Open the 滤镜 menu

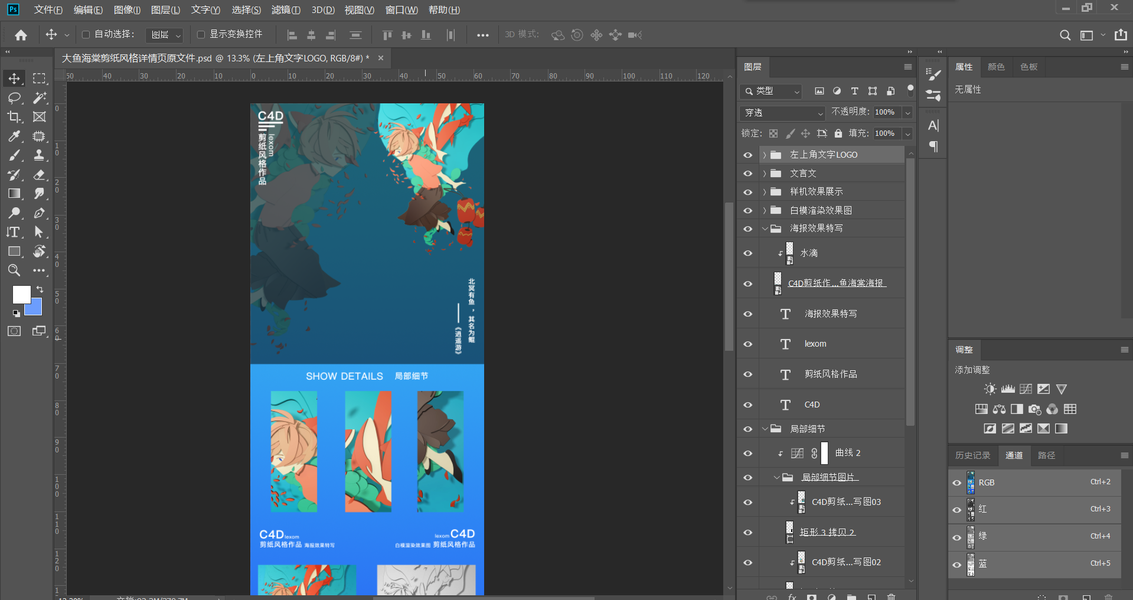[x=286, y=10]
